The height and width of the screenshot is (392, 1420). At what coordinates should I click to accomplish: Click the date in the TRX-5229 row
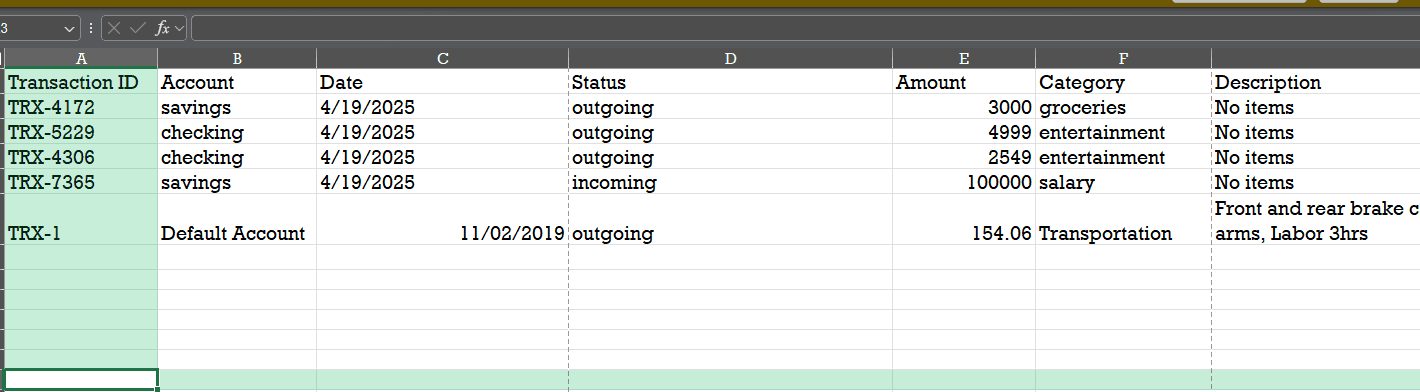(442, 132)
